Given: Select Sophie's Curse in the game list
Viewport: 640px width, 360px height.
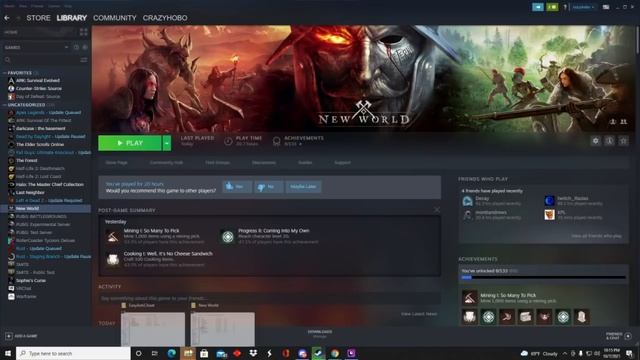Looking at the screenshot, I should click(x=31, y=280).
